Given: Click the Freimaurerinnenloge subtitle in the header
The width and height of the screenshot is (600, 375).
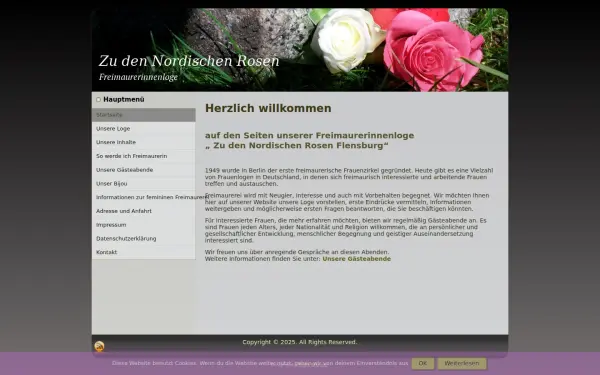Looking at the screenshot, I should click(x=138, y=77).
